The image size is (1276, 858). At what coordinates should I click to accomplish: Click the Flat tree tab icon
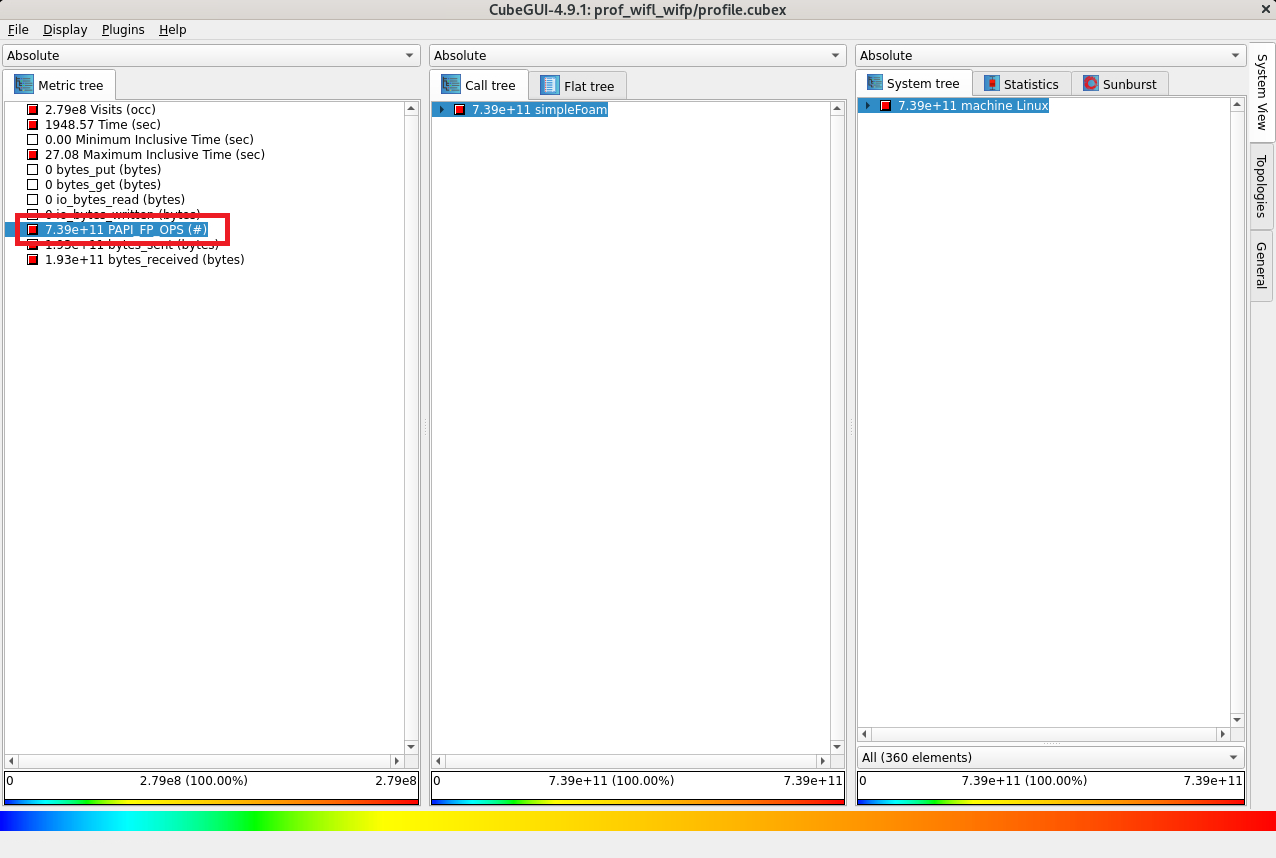pos(550,86)
